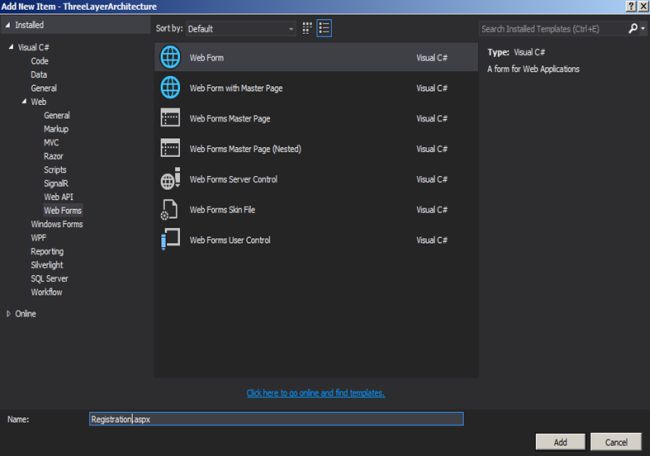This screenshot has height=456, width=650.
Task: Collapse the Web tree node
Action: (24, 101)
